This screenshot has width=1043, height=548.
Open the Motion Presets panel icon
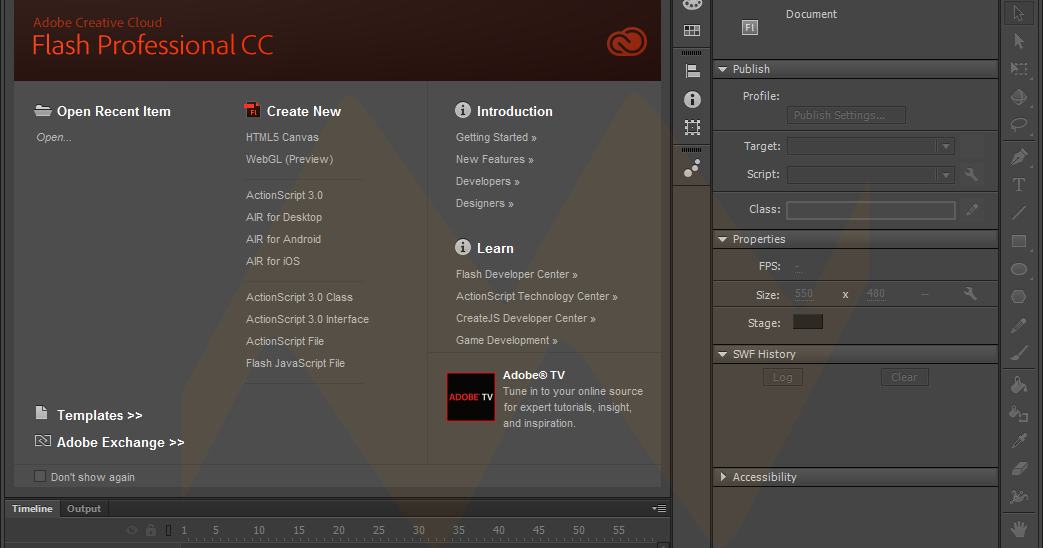(x=692, y=168)
